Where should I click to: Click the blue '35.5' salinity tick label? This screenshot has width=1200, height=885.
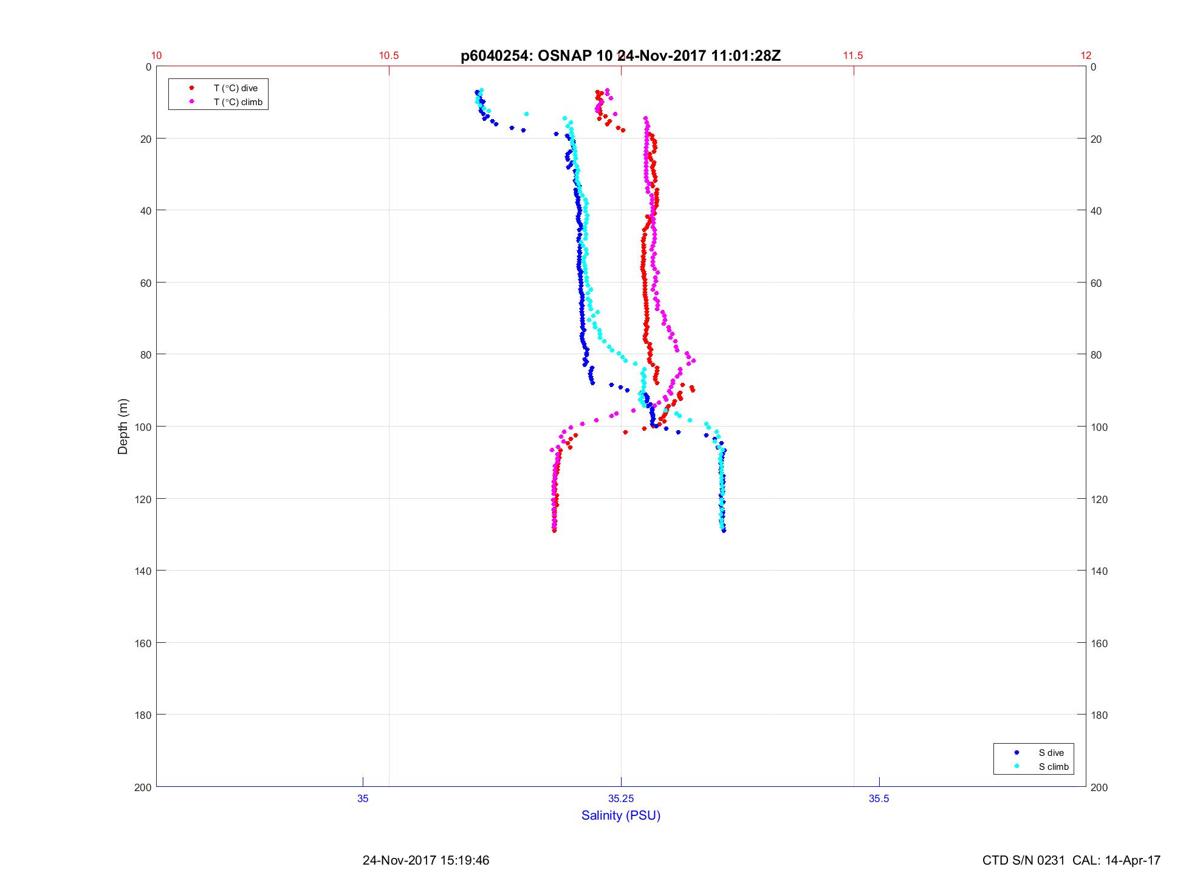[879, 798]
